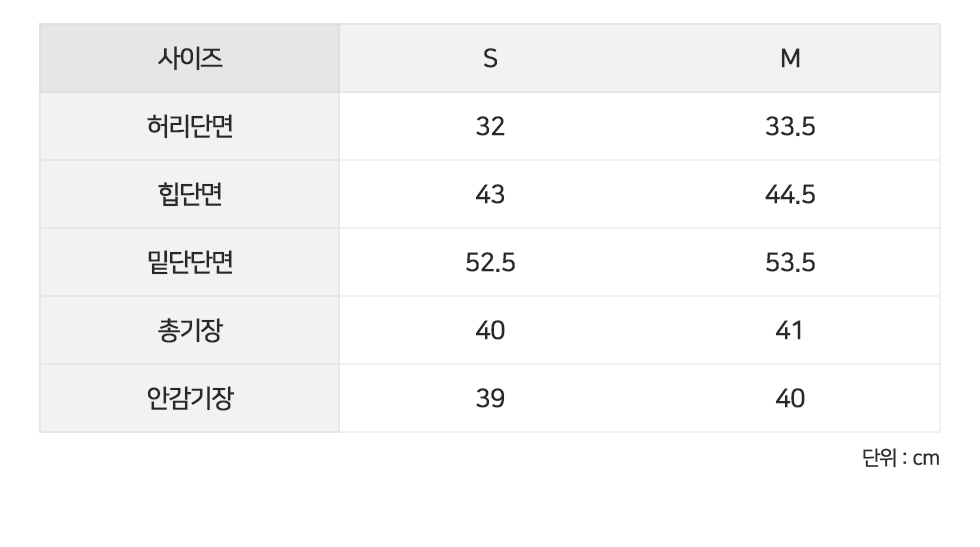Select the S size column header
Image resolution: width=980 pixels, height=547 pixels.
coord(490,59)
